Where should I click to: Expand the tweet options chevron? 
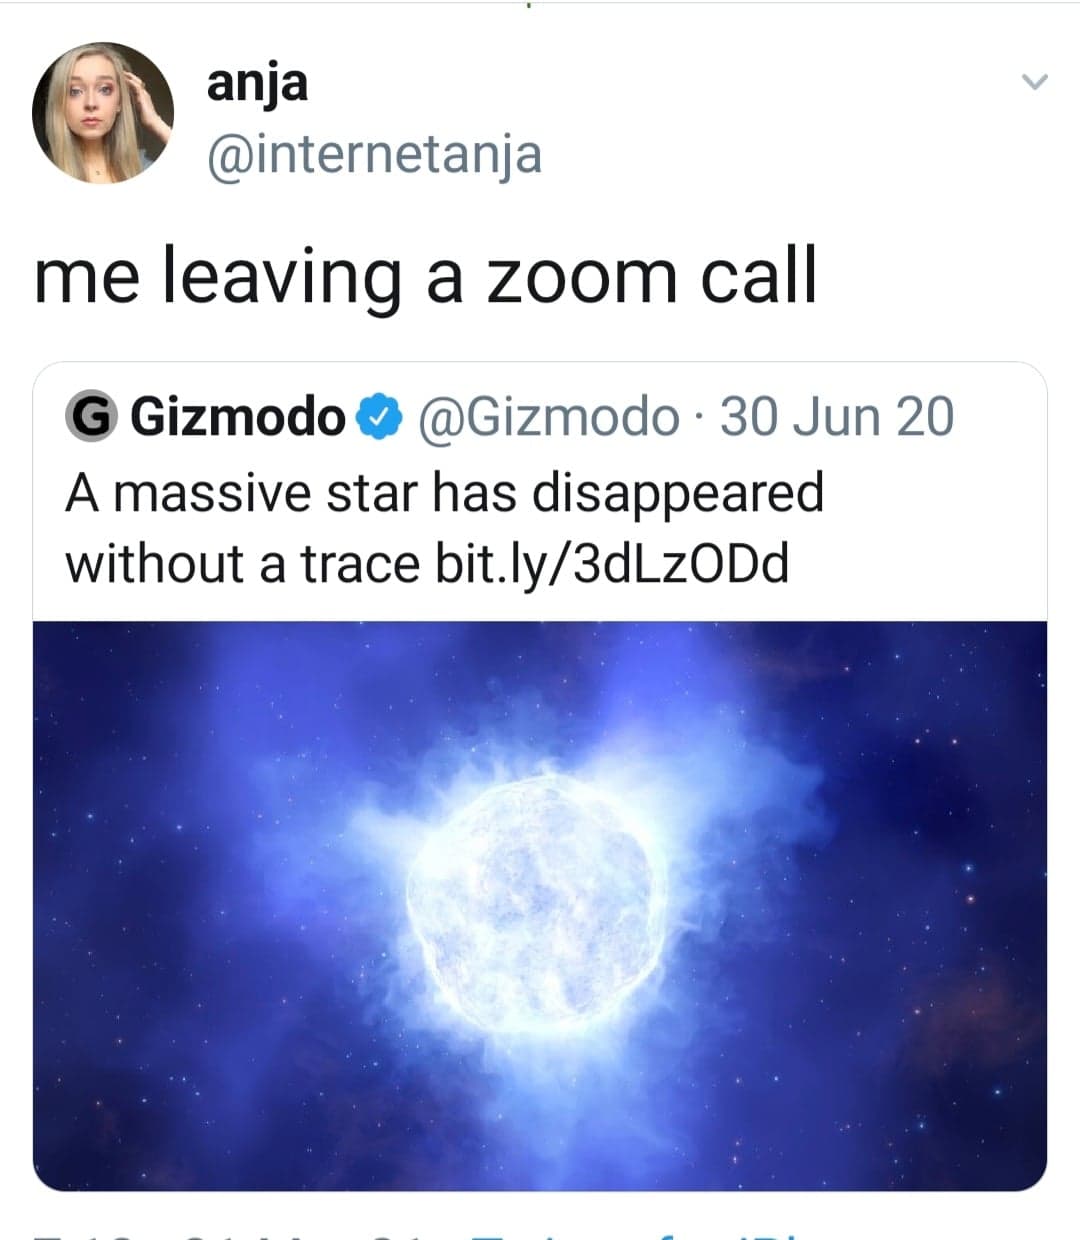(x=1034, y=82)
